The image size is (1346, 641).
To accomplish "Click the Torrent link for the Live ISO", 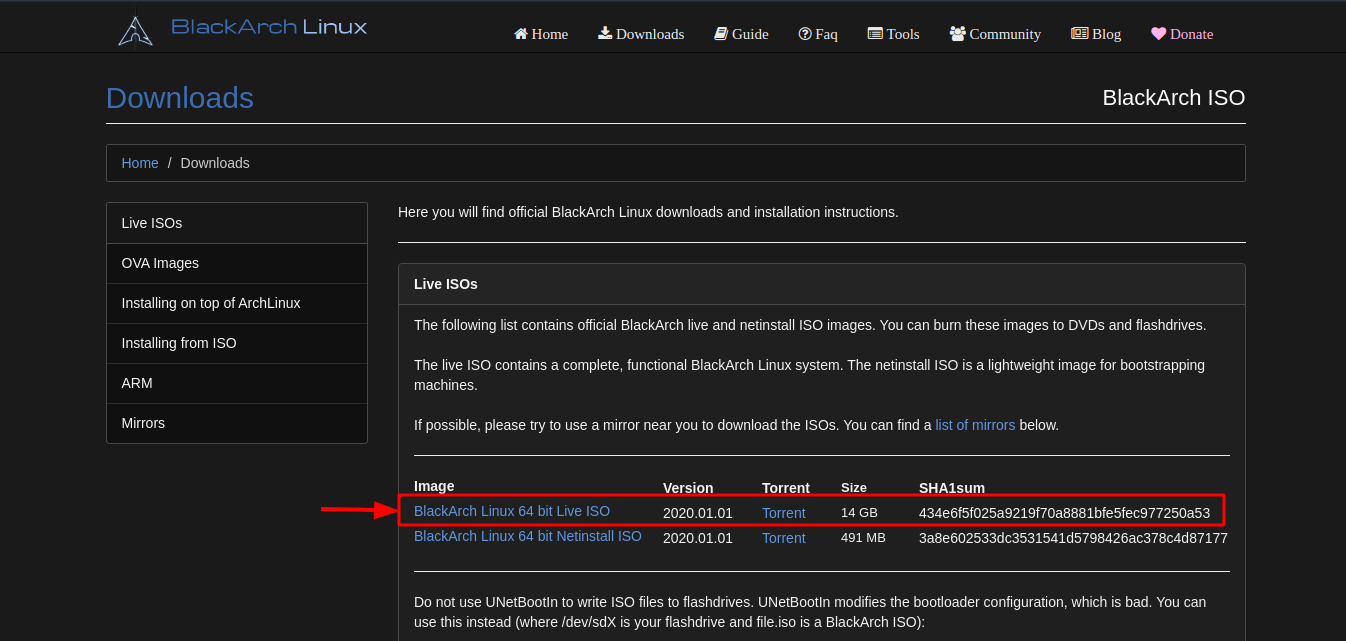I will coord(783,513).
